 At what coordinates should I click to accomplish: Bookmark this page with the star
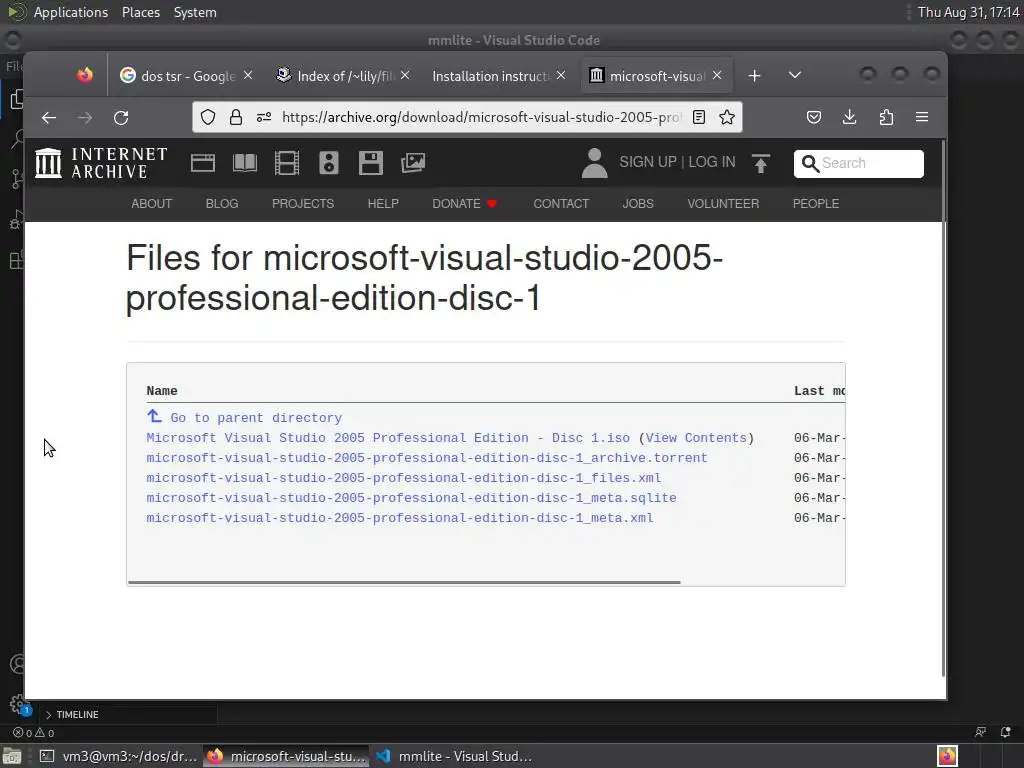727,117
